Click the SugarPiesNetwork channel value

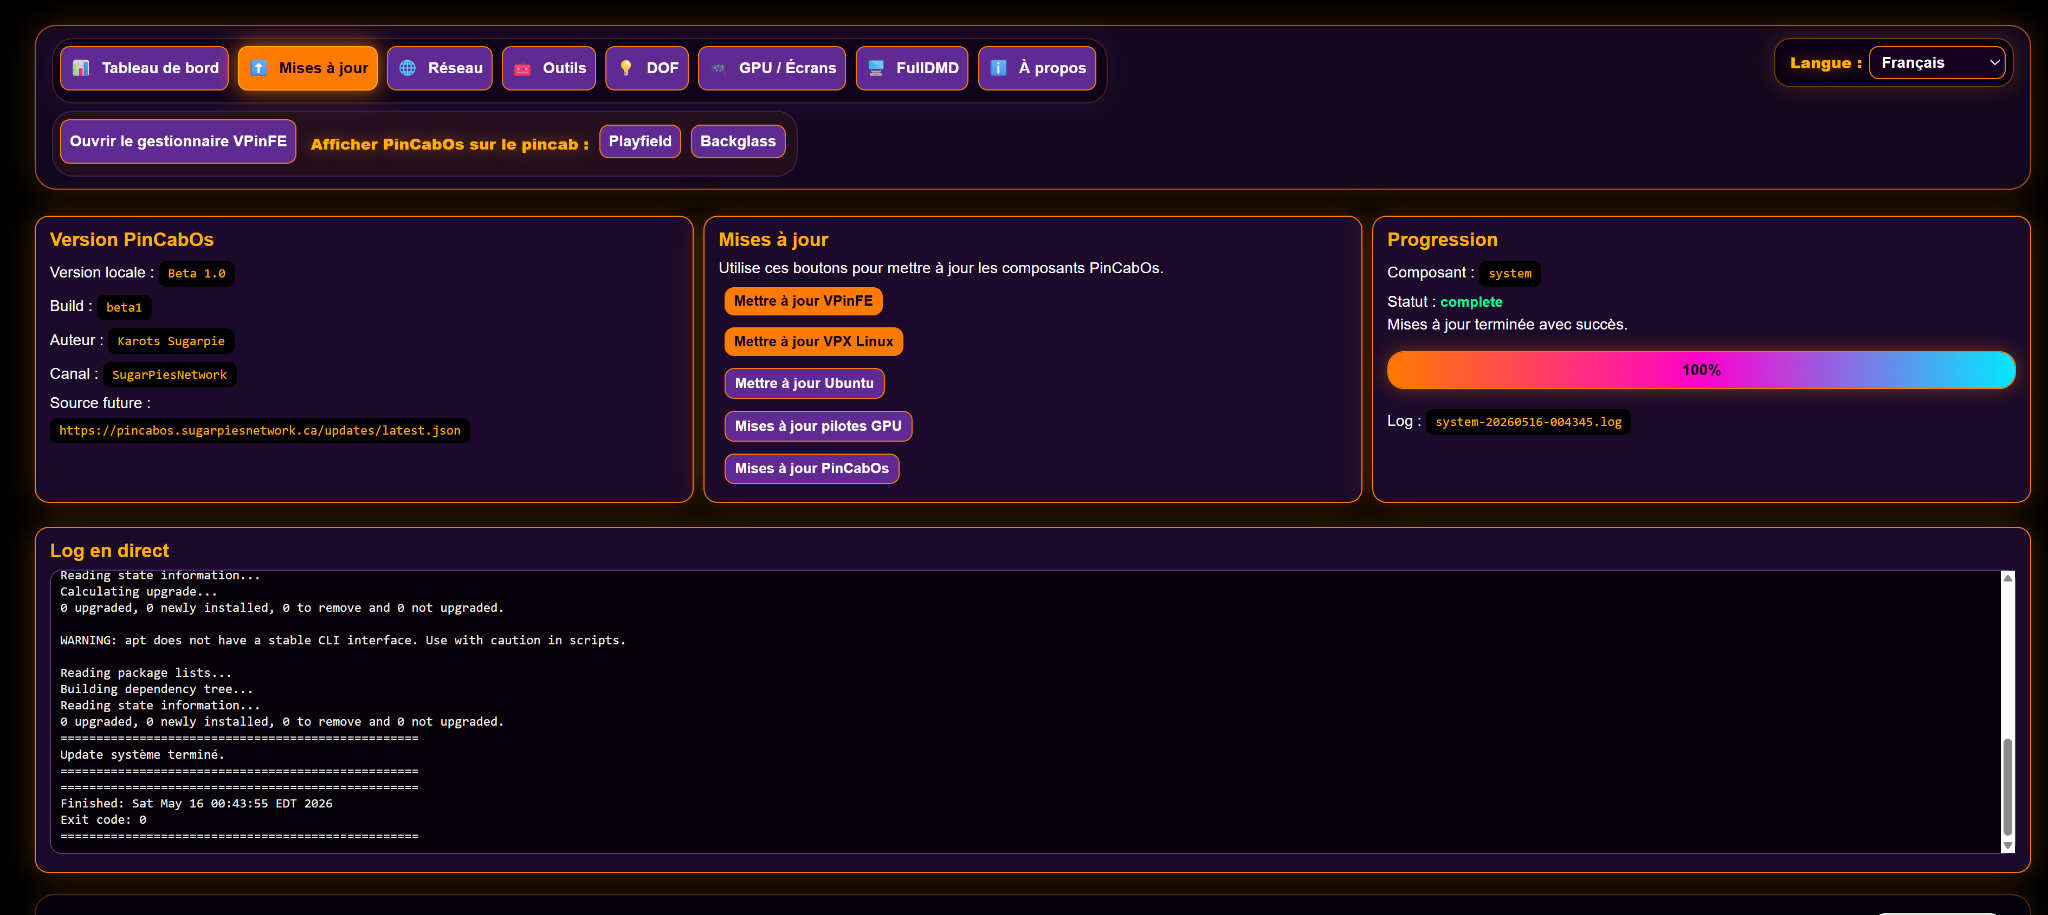[x=169, y=376]
